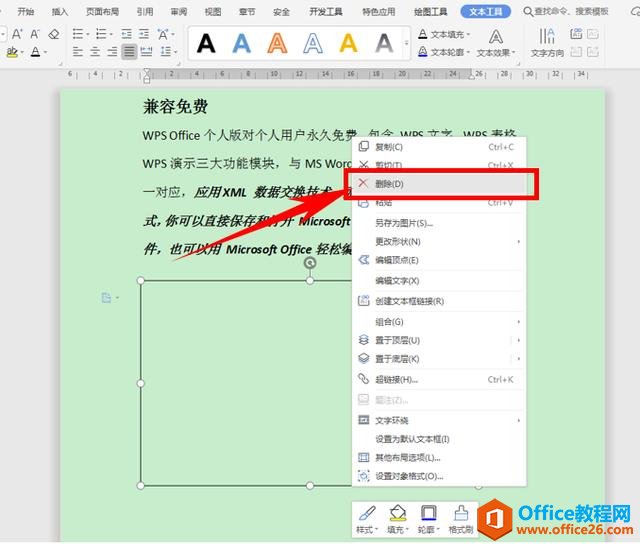Choose 超链接(H) from the context menu
640x547 pixels.
[x=439, y=380]
